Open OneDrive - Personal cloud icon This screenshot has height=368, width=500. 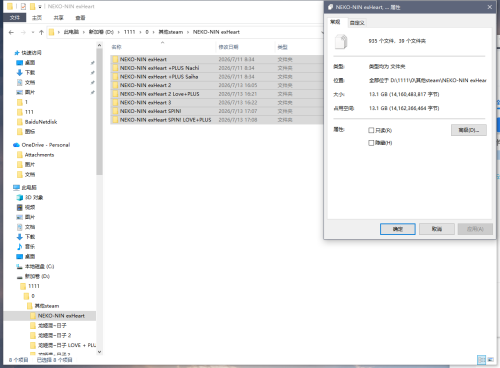click(16, 145)
